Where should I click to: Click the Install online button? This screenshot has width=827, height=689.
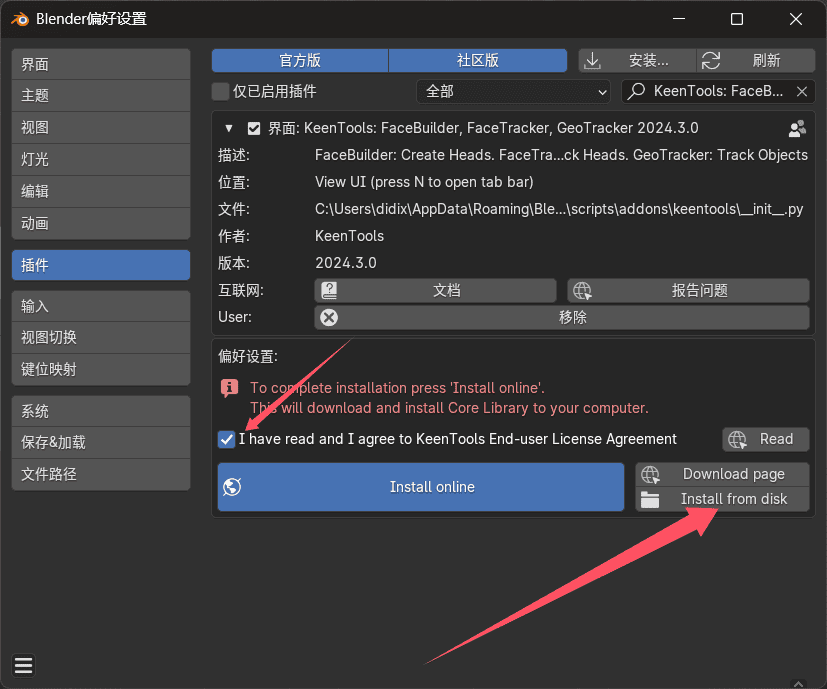point(421,487)
